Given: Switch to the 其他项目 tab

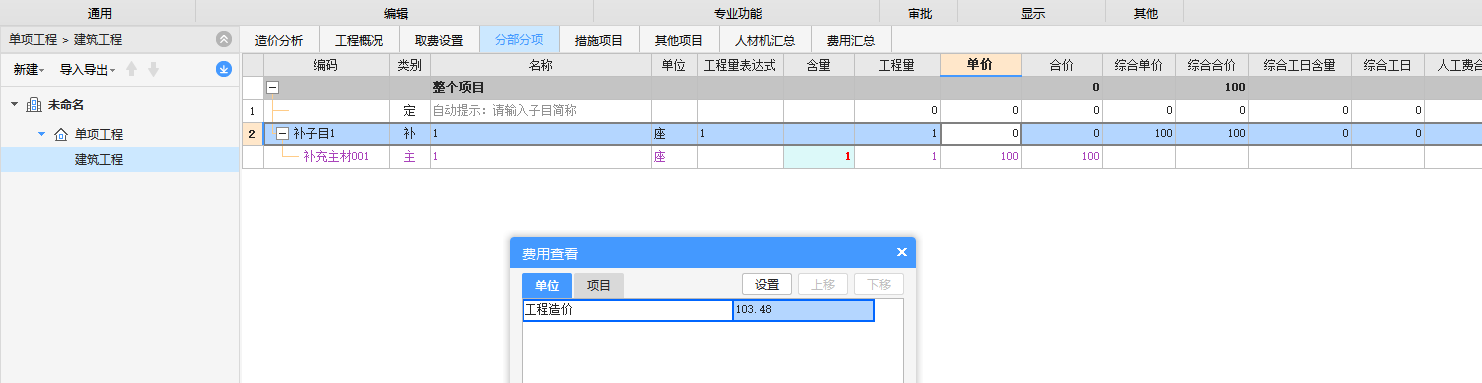Looking at the screenshot, I should tap(679, 40).
